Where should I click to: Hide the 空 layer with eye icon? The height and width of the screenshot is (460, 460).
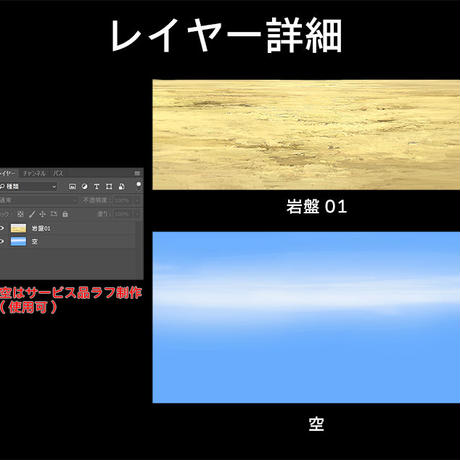point(2,241)
